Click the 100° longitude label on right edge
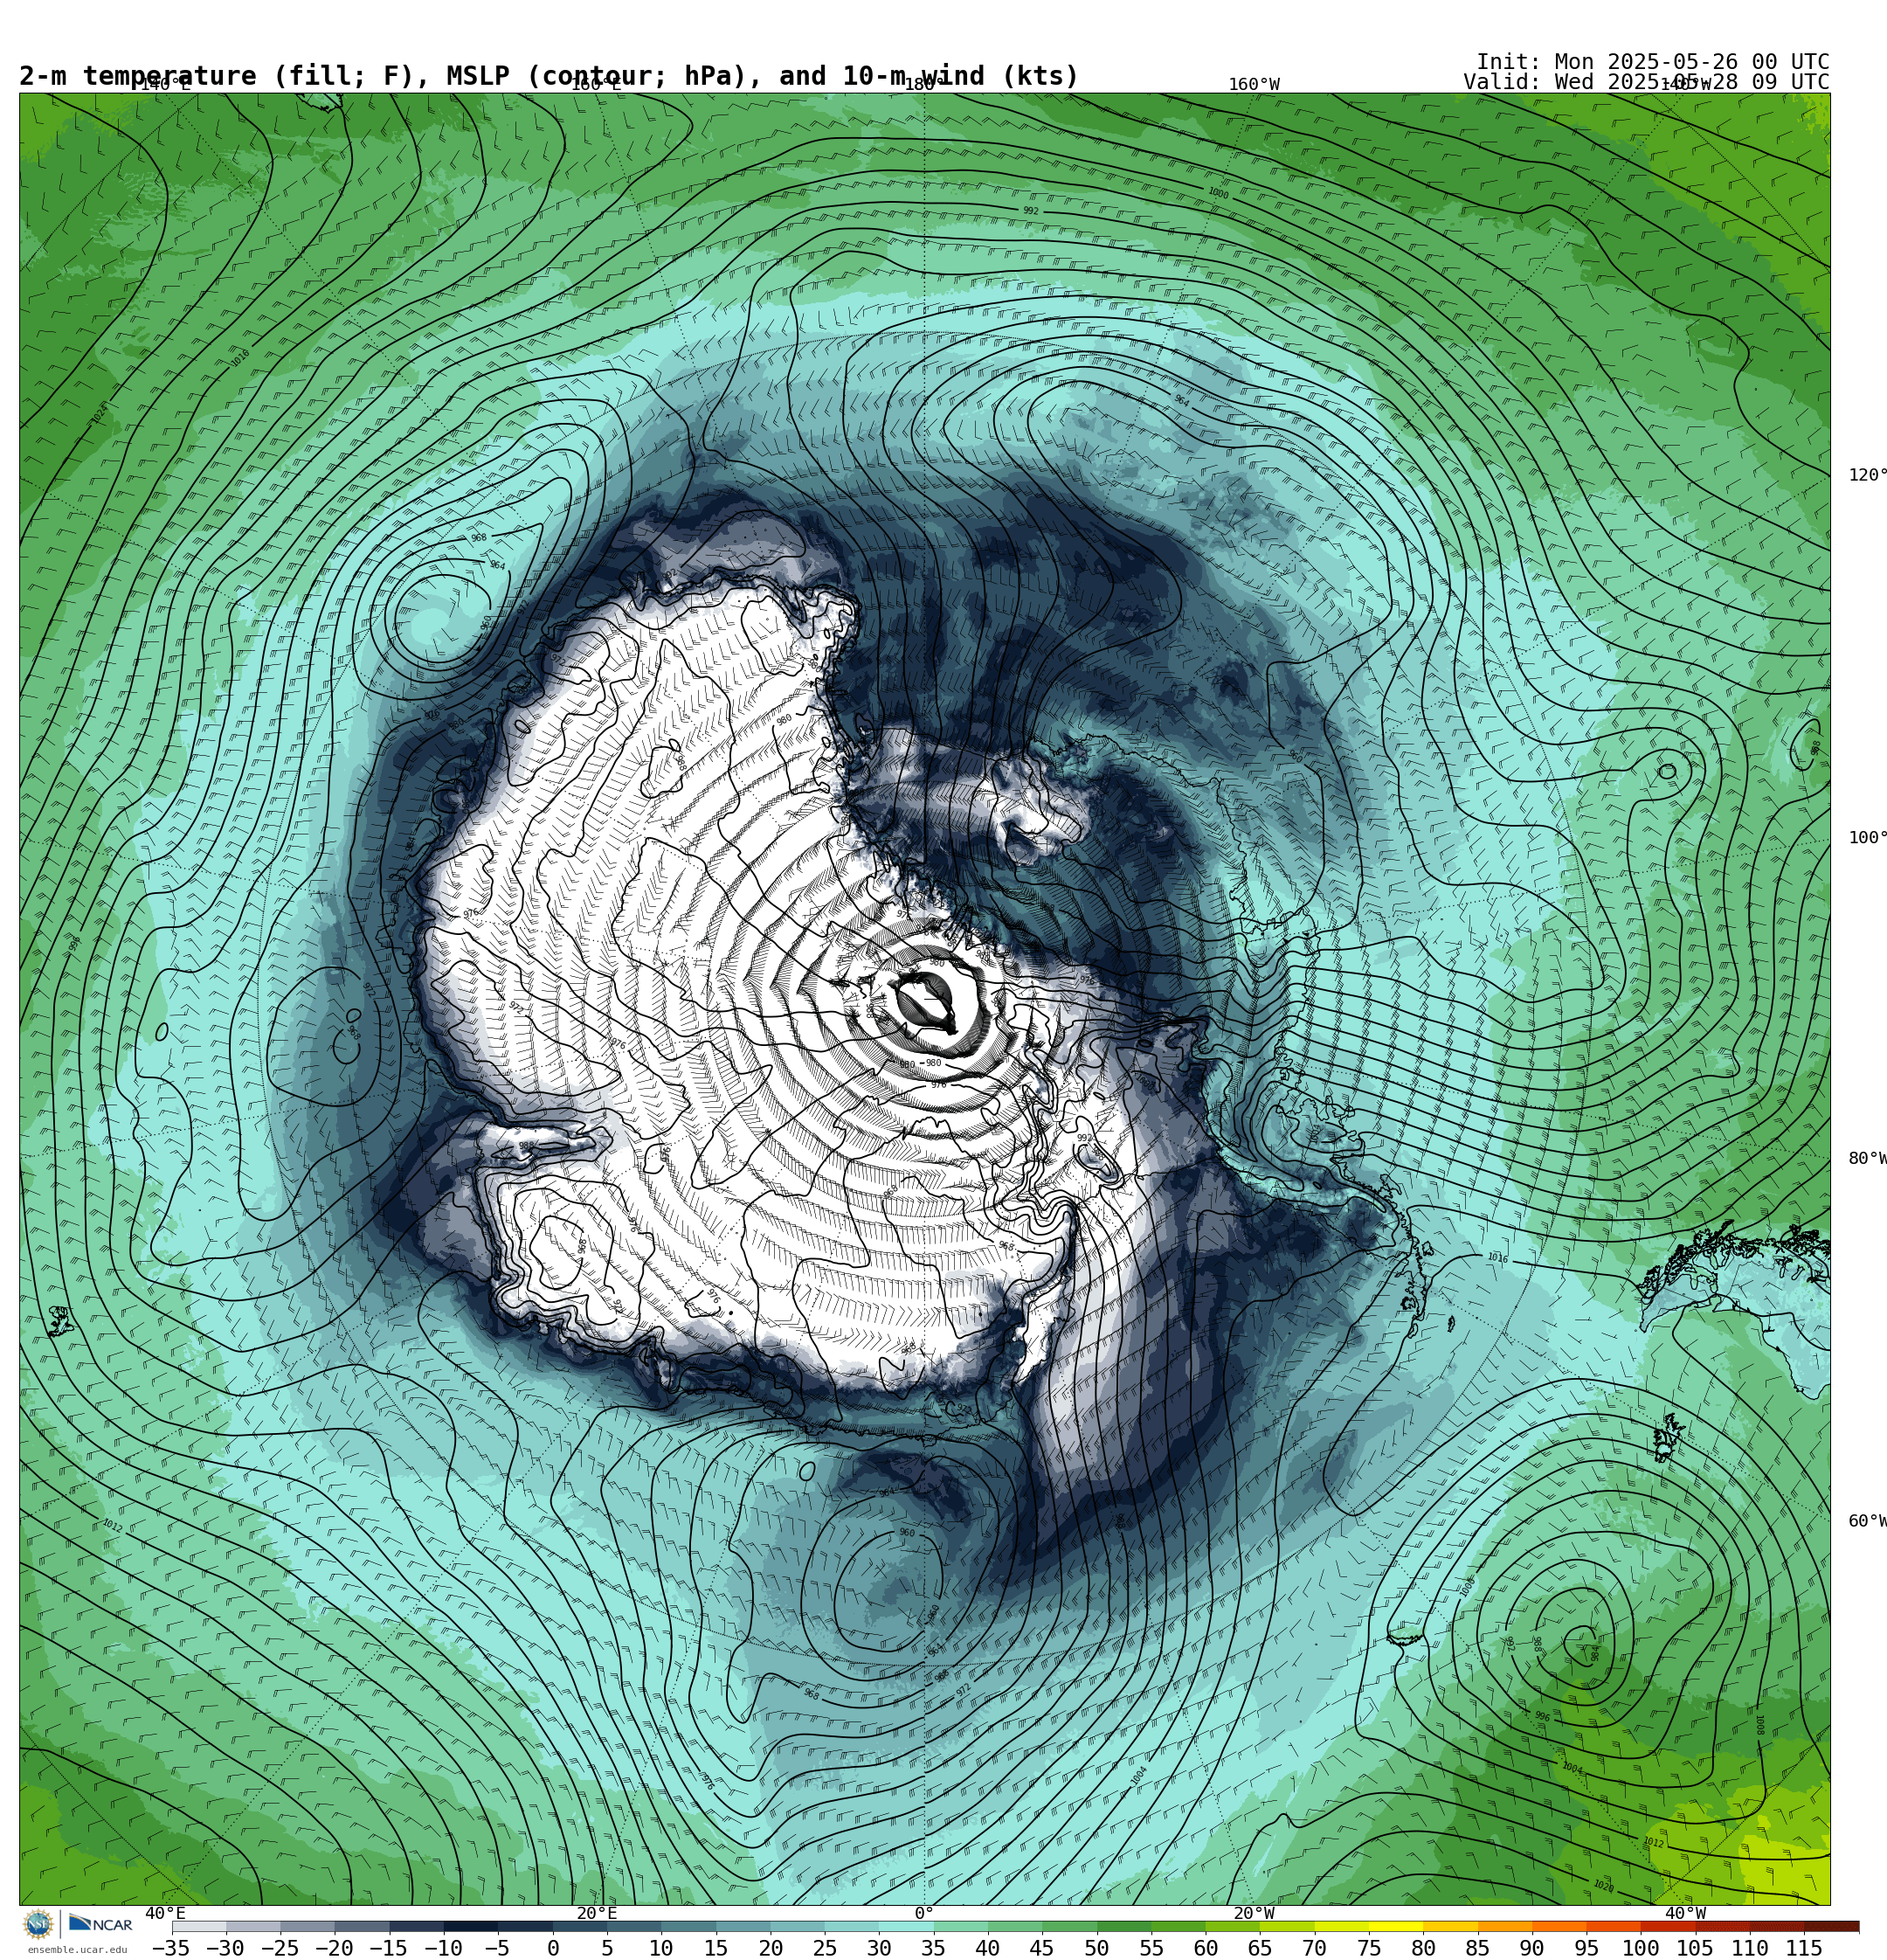 [1867, 838]
